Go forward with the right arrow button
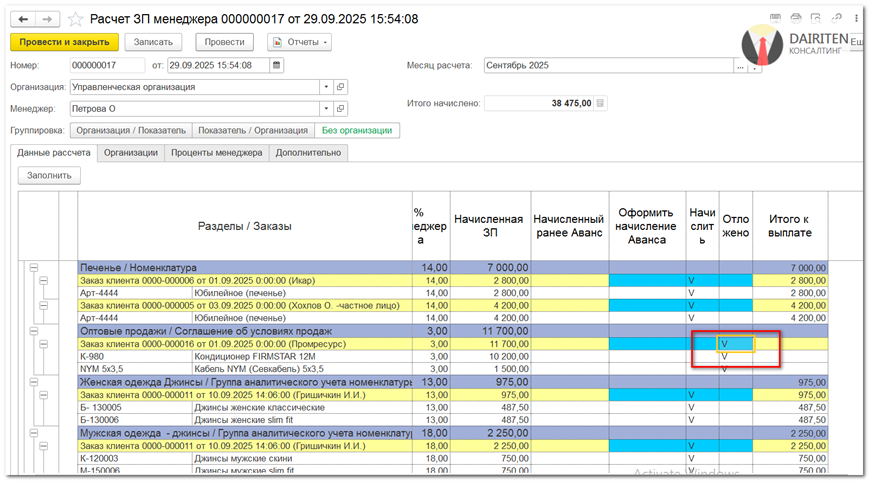This screenshot has width=869, height=481. [48, 19]
